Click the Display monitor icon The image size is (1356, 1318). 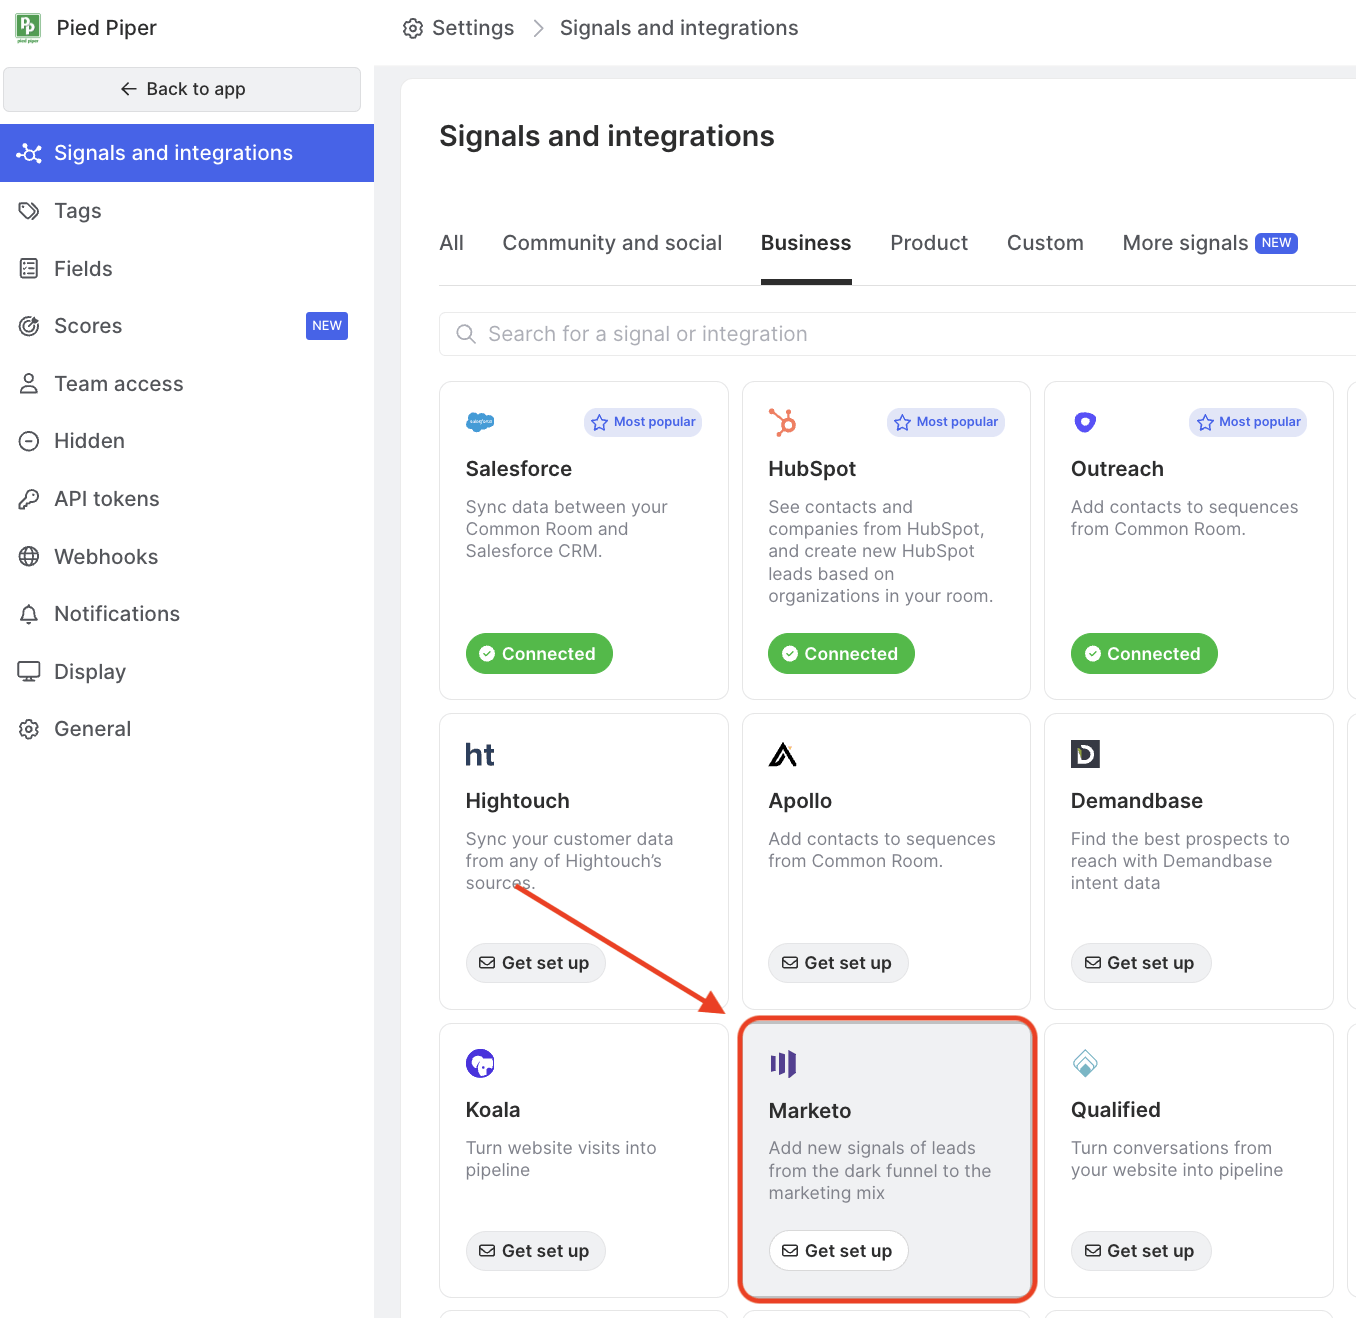pos(29,672)
